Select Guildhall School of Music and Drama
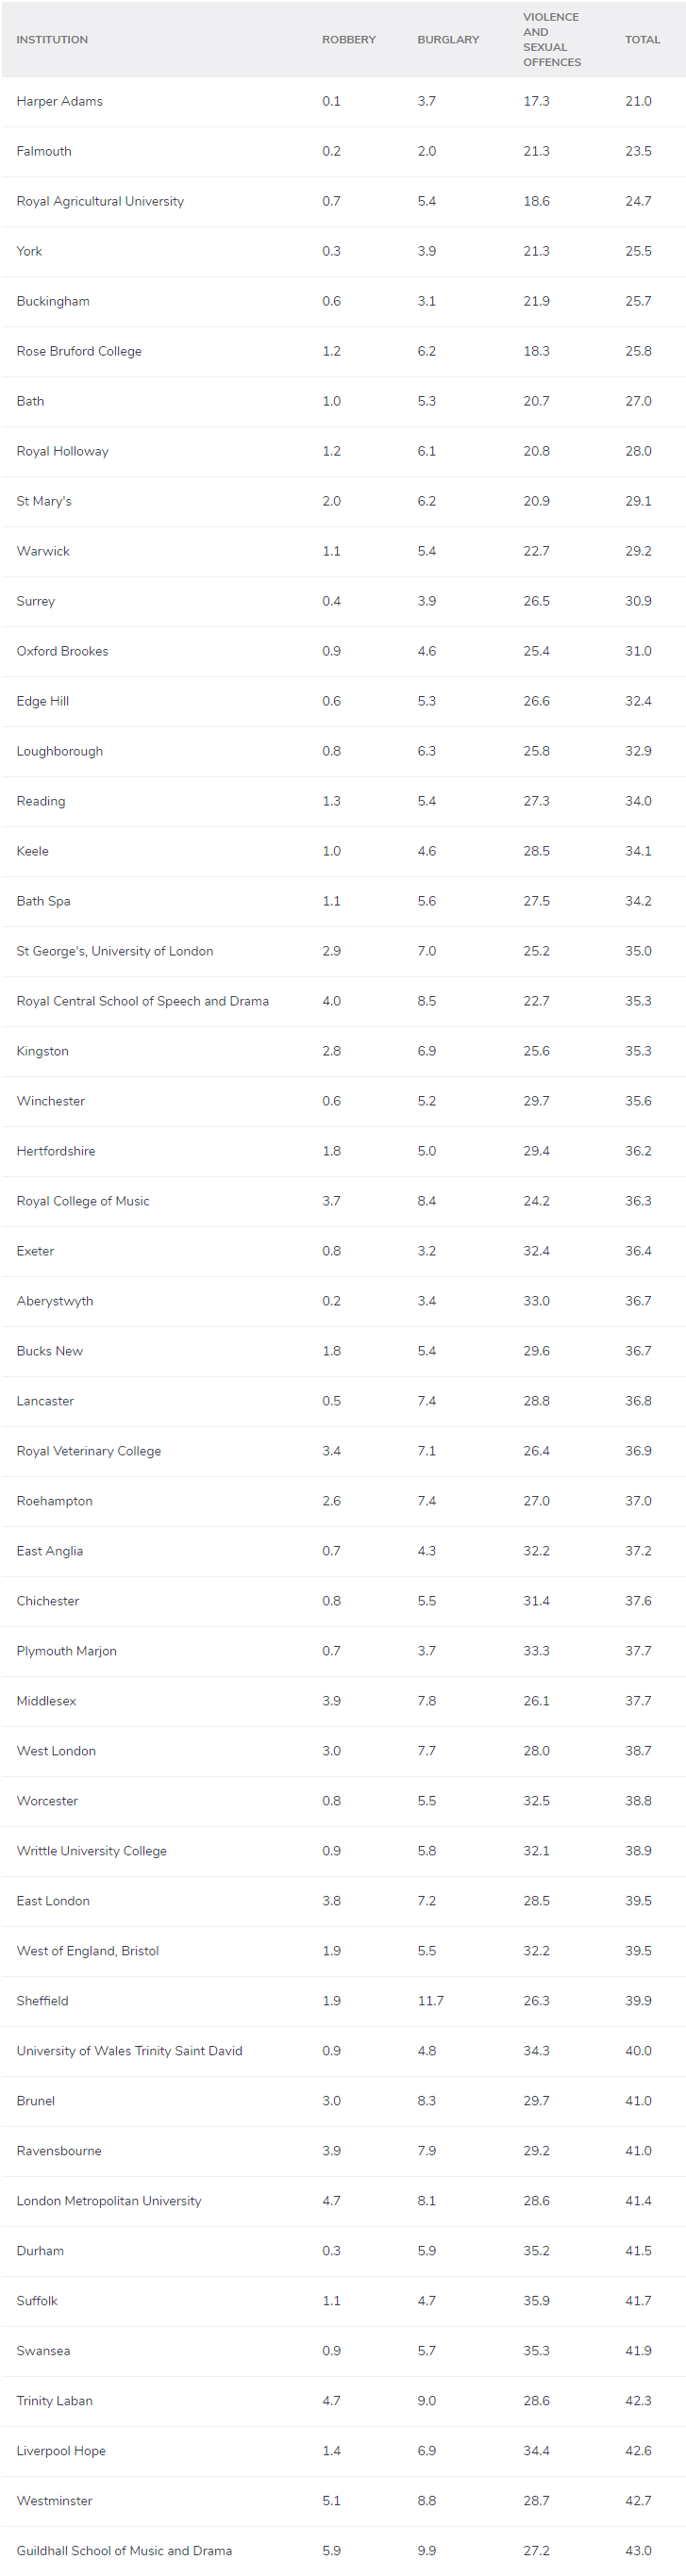 tap(124, 2551)
